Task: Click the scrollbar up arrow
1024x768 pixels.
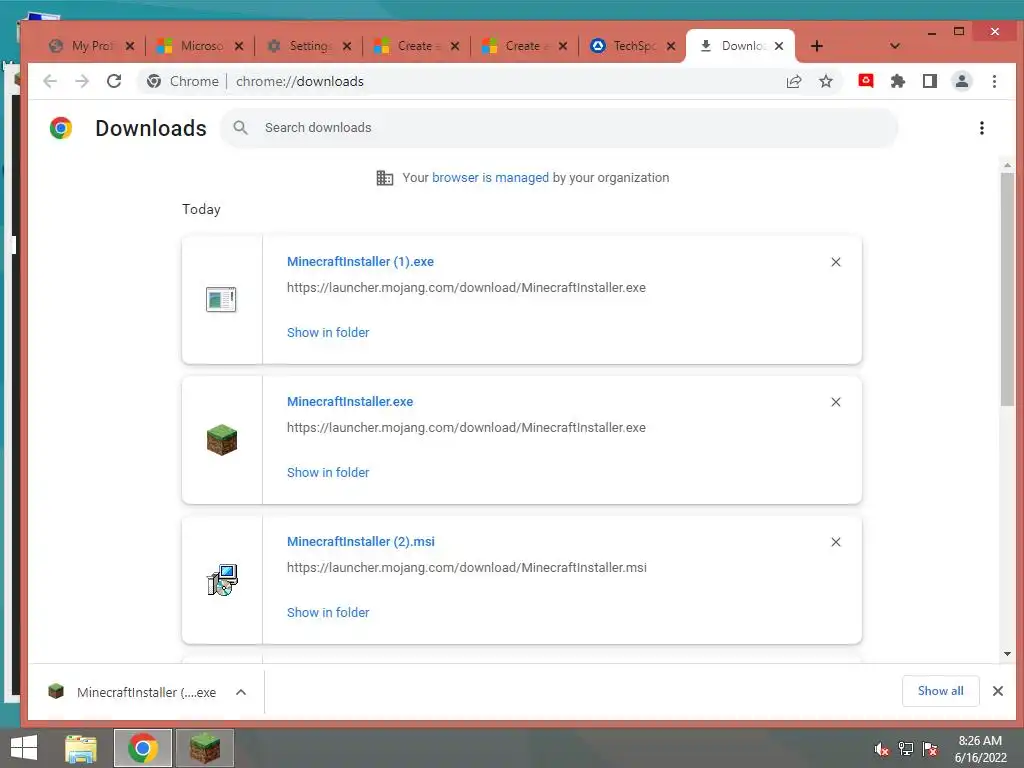Action: [x=1007, y=165]
